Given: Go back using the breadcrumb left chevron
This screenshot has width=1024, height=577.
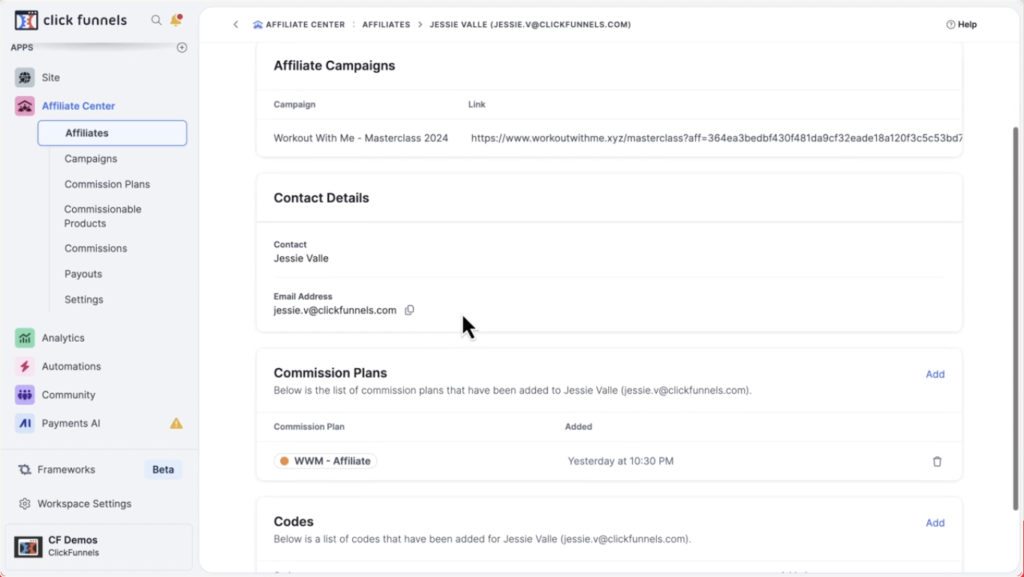Looking at the screenshot, I should click(236, 25).
